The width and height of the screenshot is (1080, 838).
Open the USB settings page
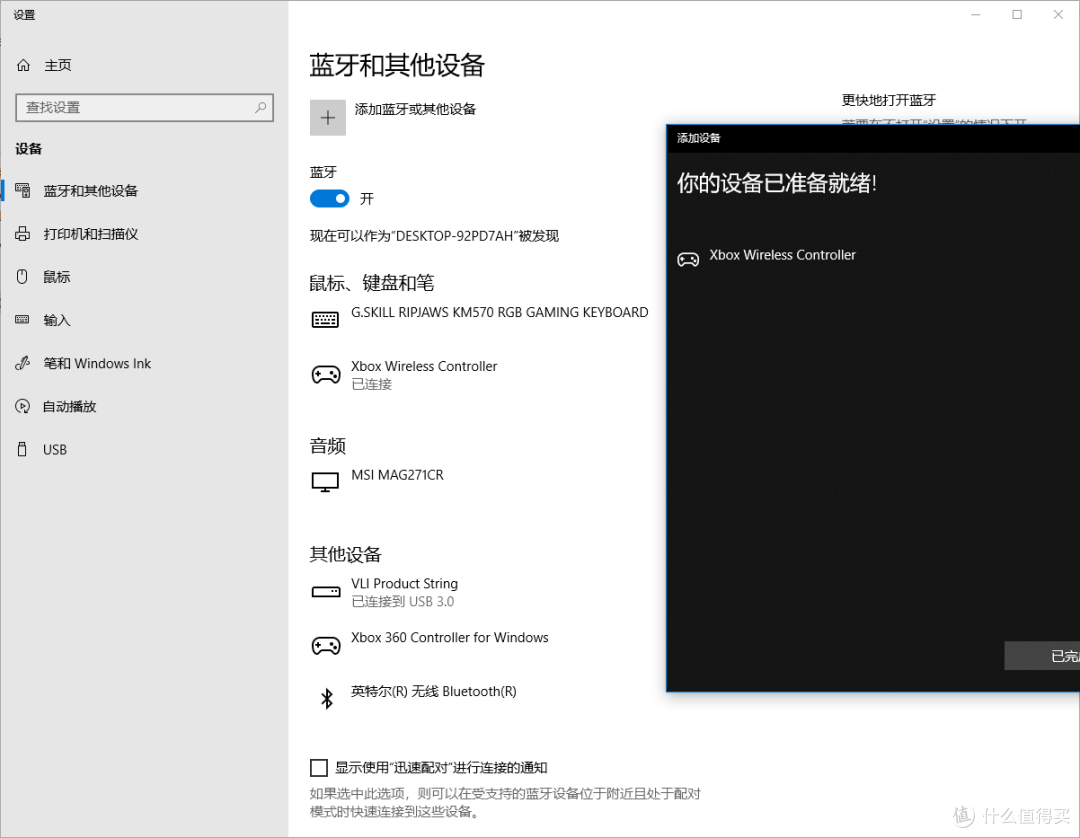145,450
